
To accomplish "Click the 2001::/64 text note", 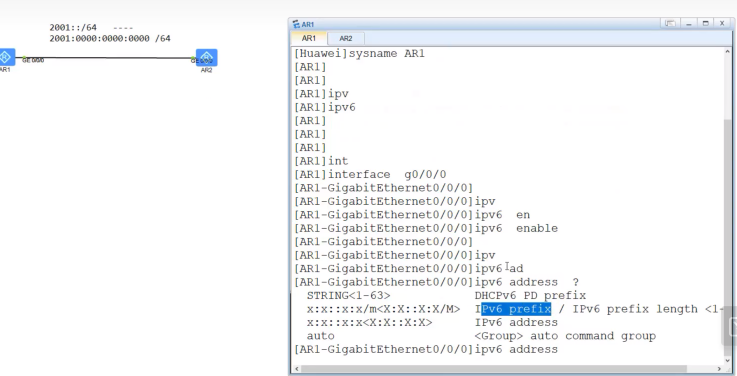I will [x=73, y=28].
